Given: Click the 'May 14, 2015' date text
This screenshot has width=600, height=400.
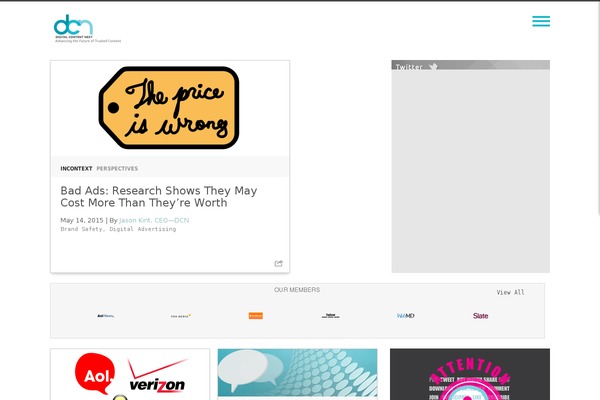Looking at the screenshot, I should (x=82, y=220).
